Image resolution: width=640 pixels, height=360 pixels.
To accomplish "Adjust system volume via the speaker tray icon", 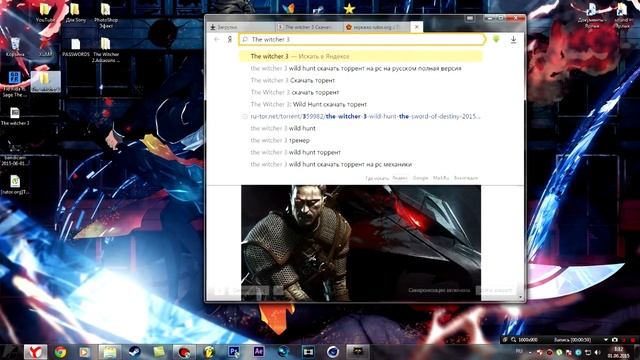I will tap(598, 352).
